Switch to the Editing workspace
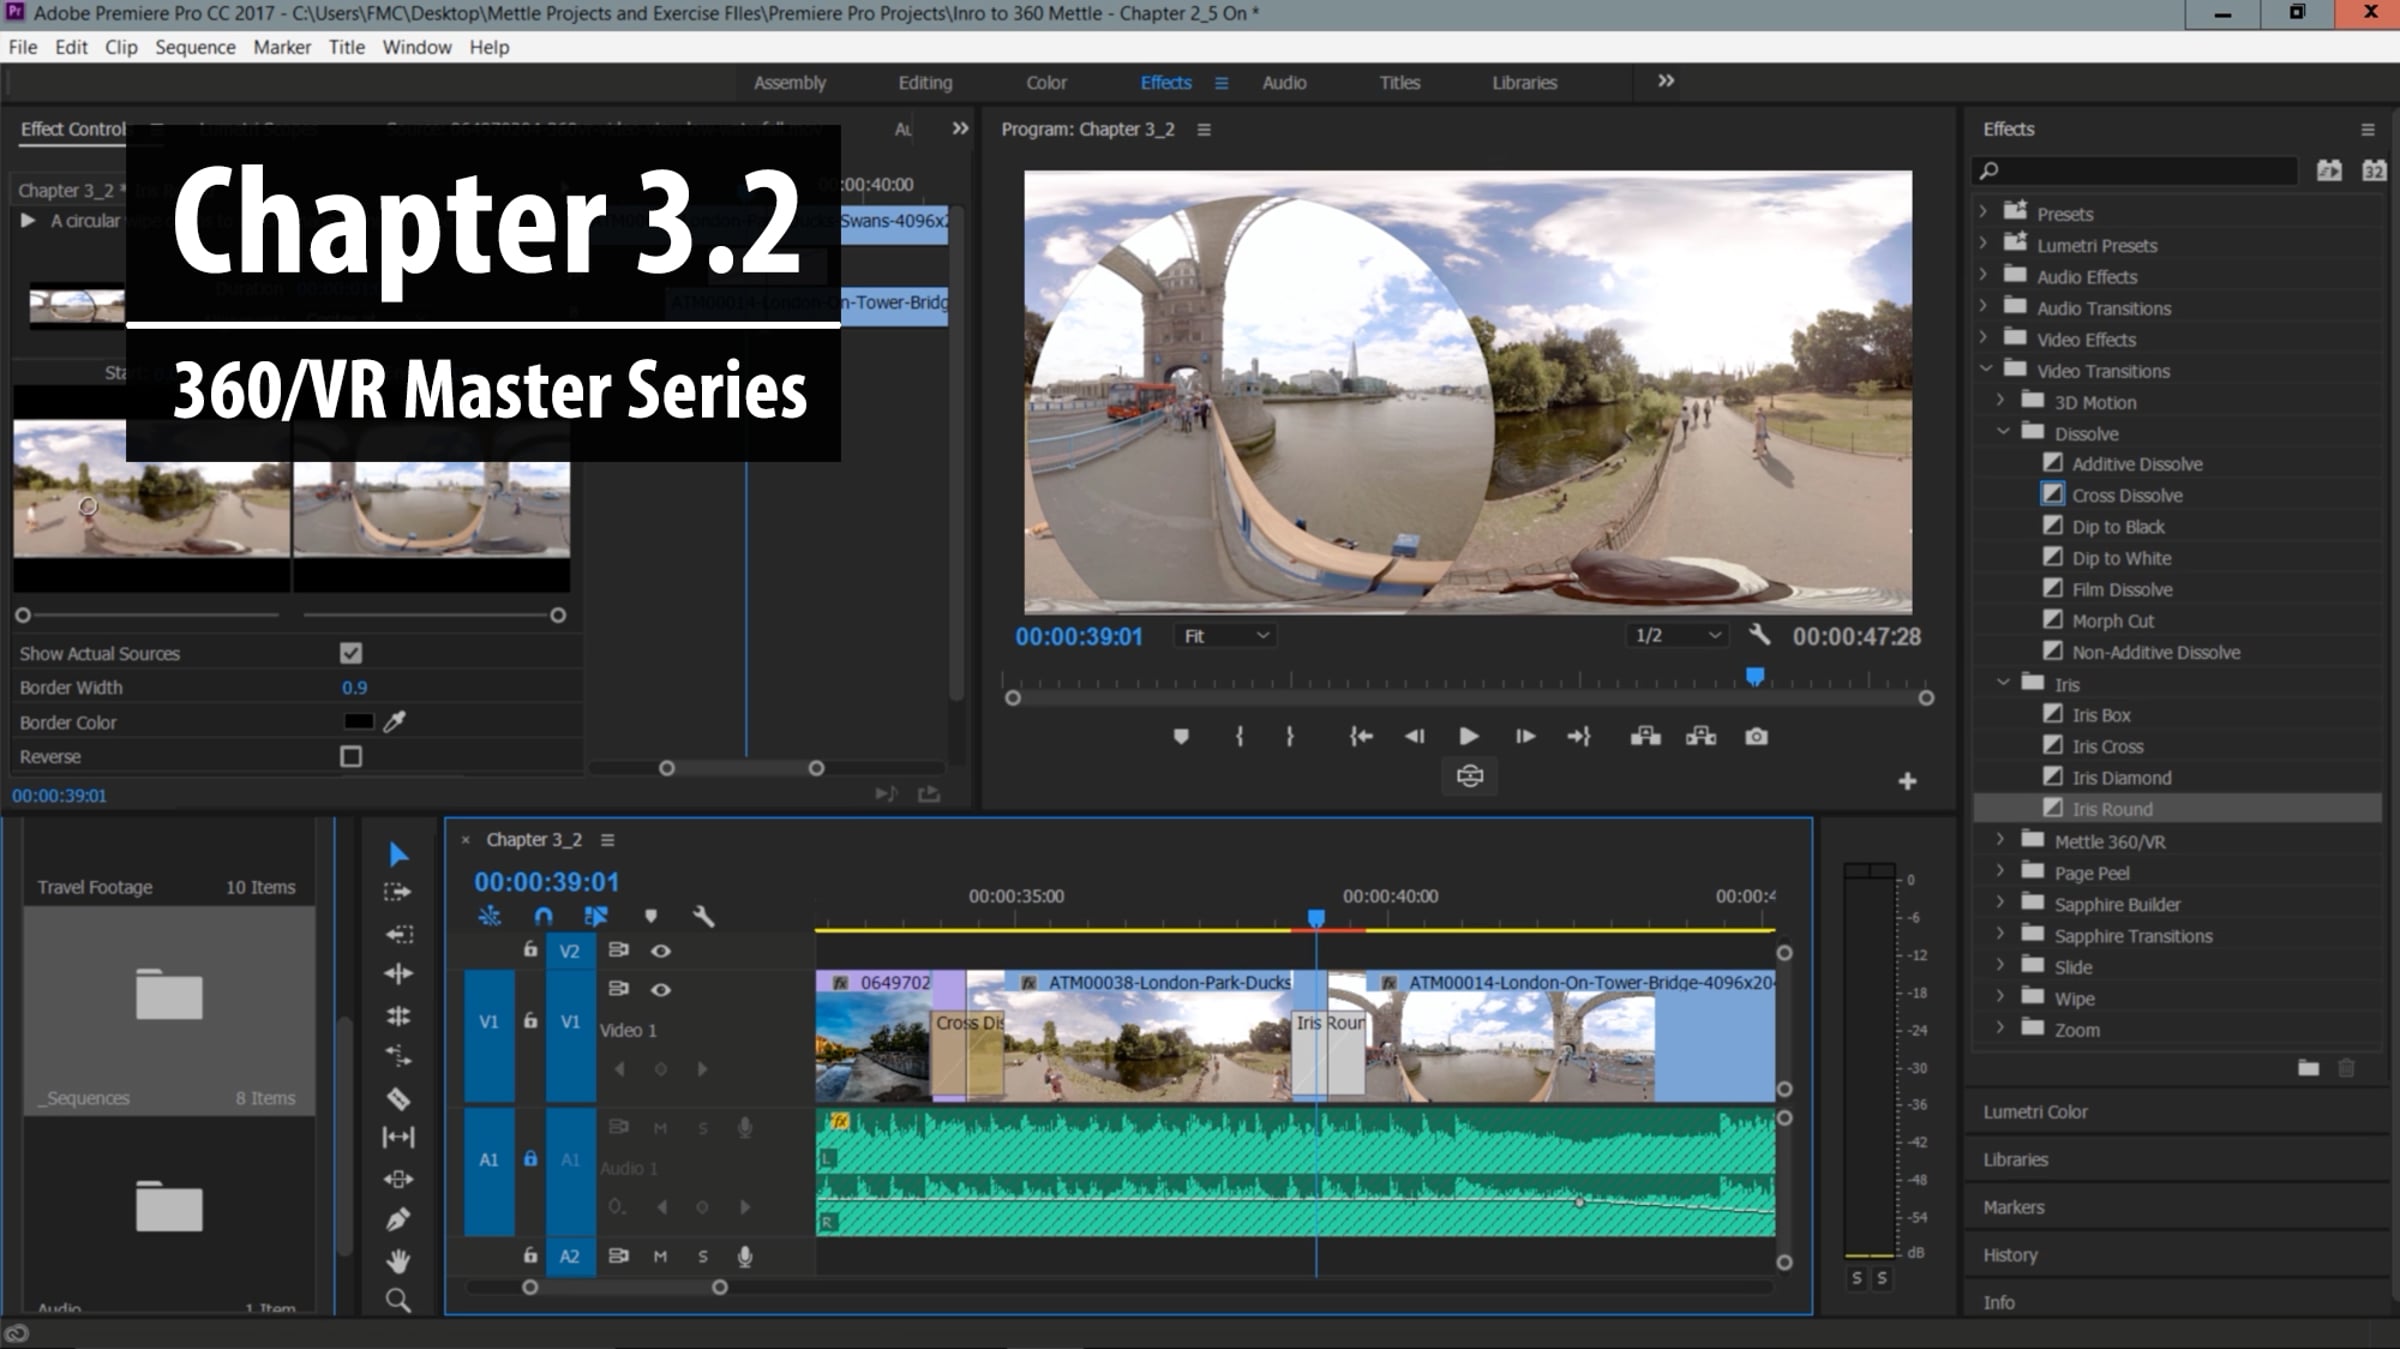Viewport: 2400px width, 1349px height. (x=925, y=83)
